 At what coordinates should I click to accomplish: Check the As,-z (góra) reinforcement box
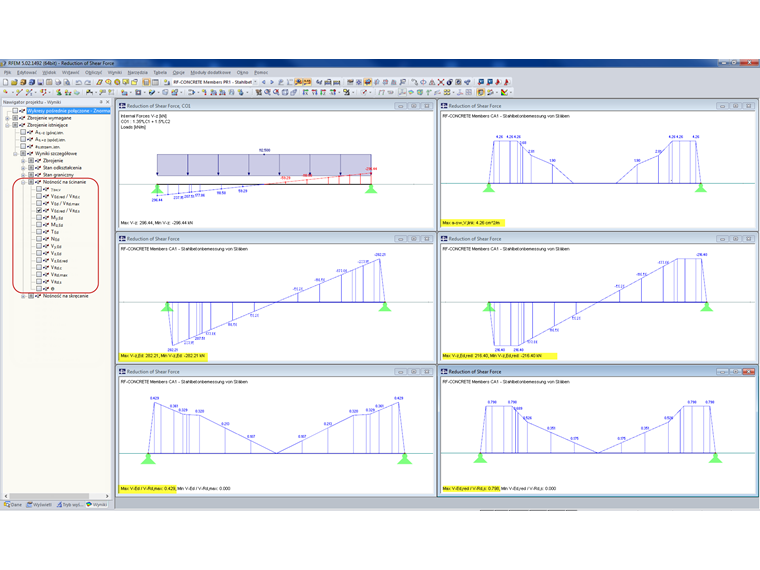click(x=23, y=132)
